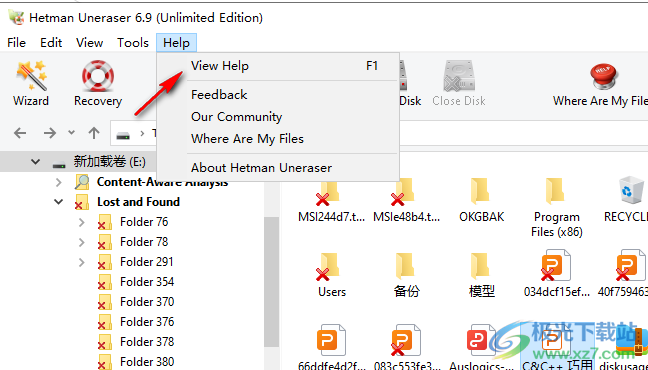Image resolution: width=648 pixels, height=370 pixels.
Task: Click the Content-Aware Analysis magnifier icon
Action: tap(82, 182)
